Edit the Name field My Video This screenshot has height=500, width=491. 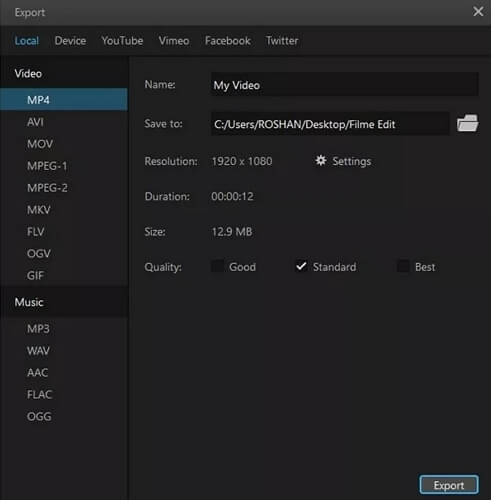point(345,85)
